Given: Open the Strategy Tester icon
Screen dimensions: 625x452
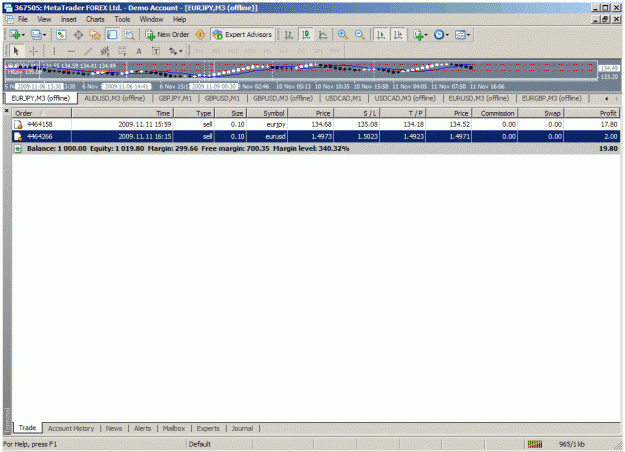Looking at the screenshot, I should 129,35.
